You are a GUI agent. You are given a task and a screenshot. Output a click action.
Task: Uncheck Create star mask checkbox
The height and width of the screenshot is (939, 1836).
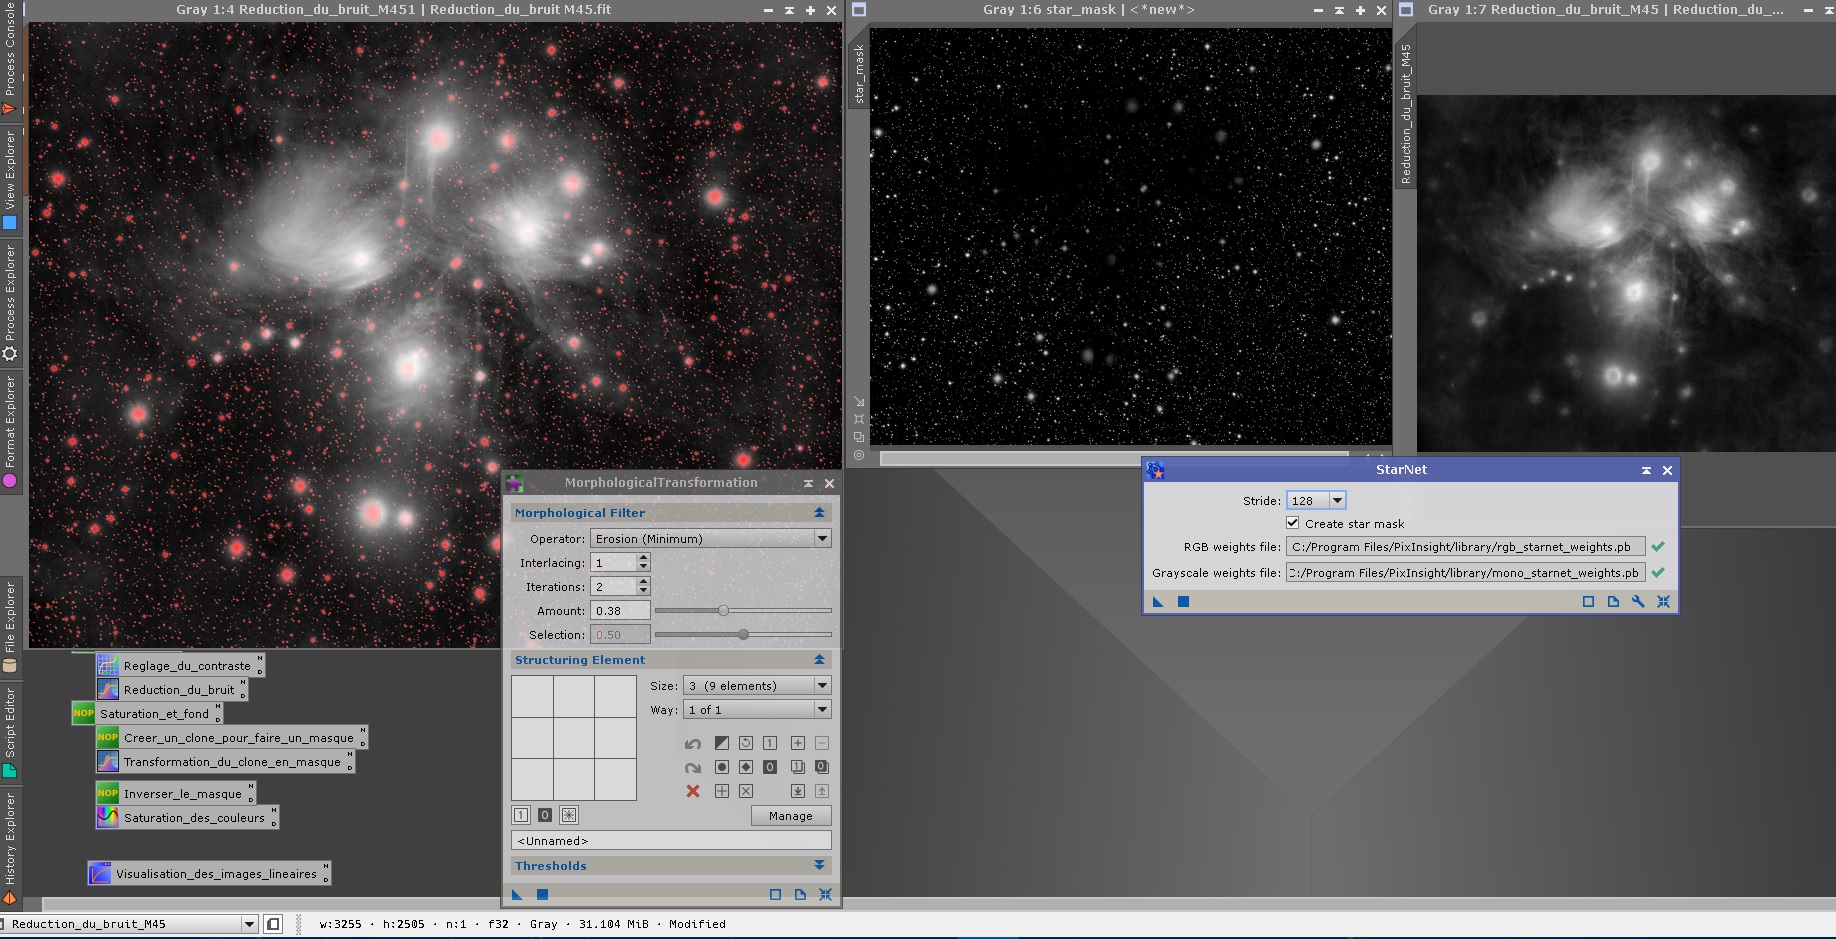tap(1292, 523)
